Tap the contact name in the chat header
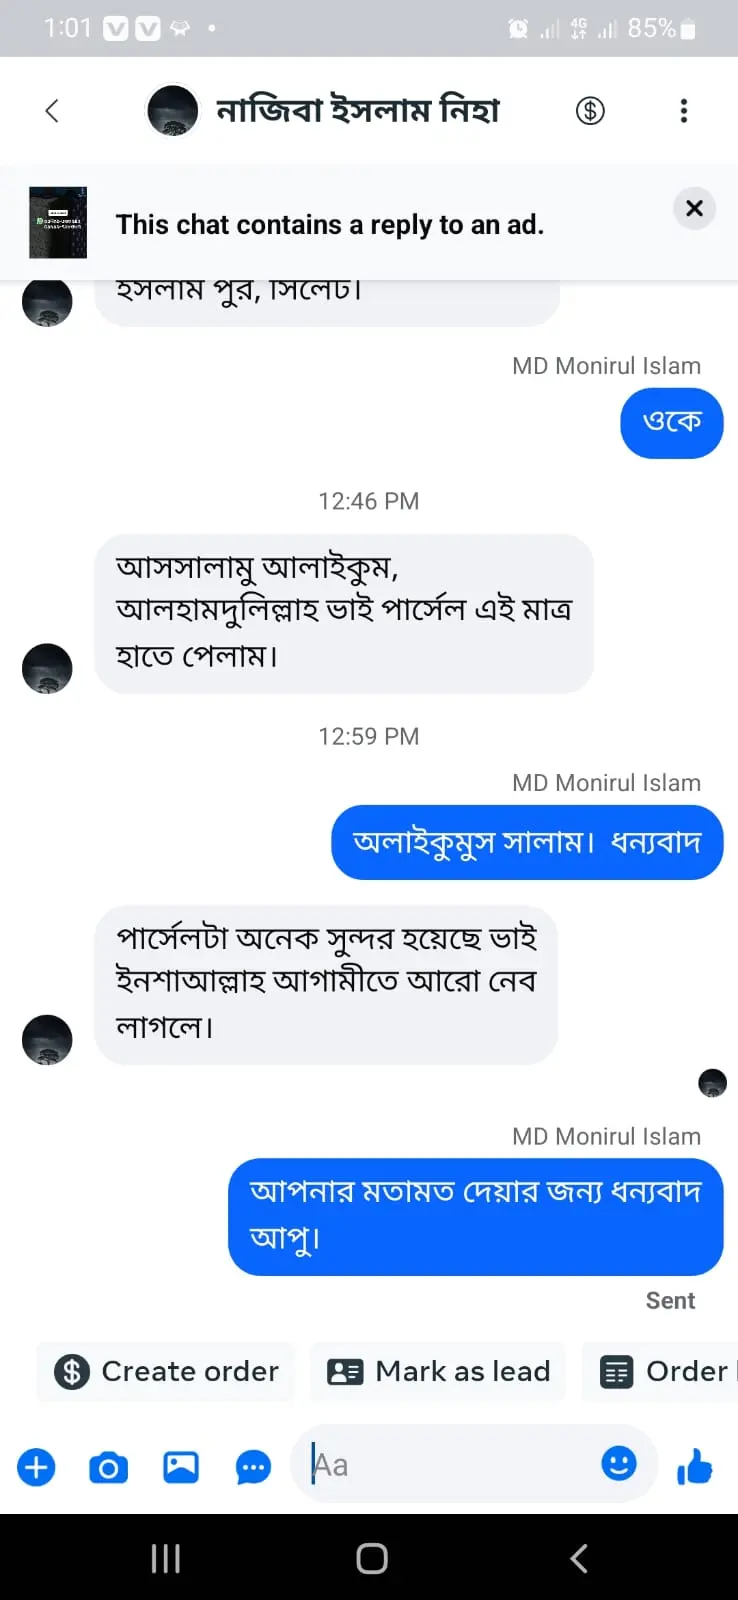Viewport: 738px width, 1600px height. point(358,110)
